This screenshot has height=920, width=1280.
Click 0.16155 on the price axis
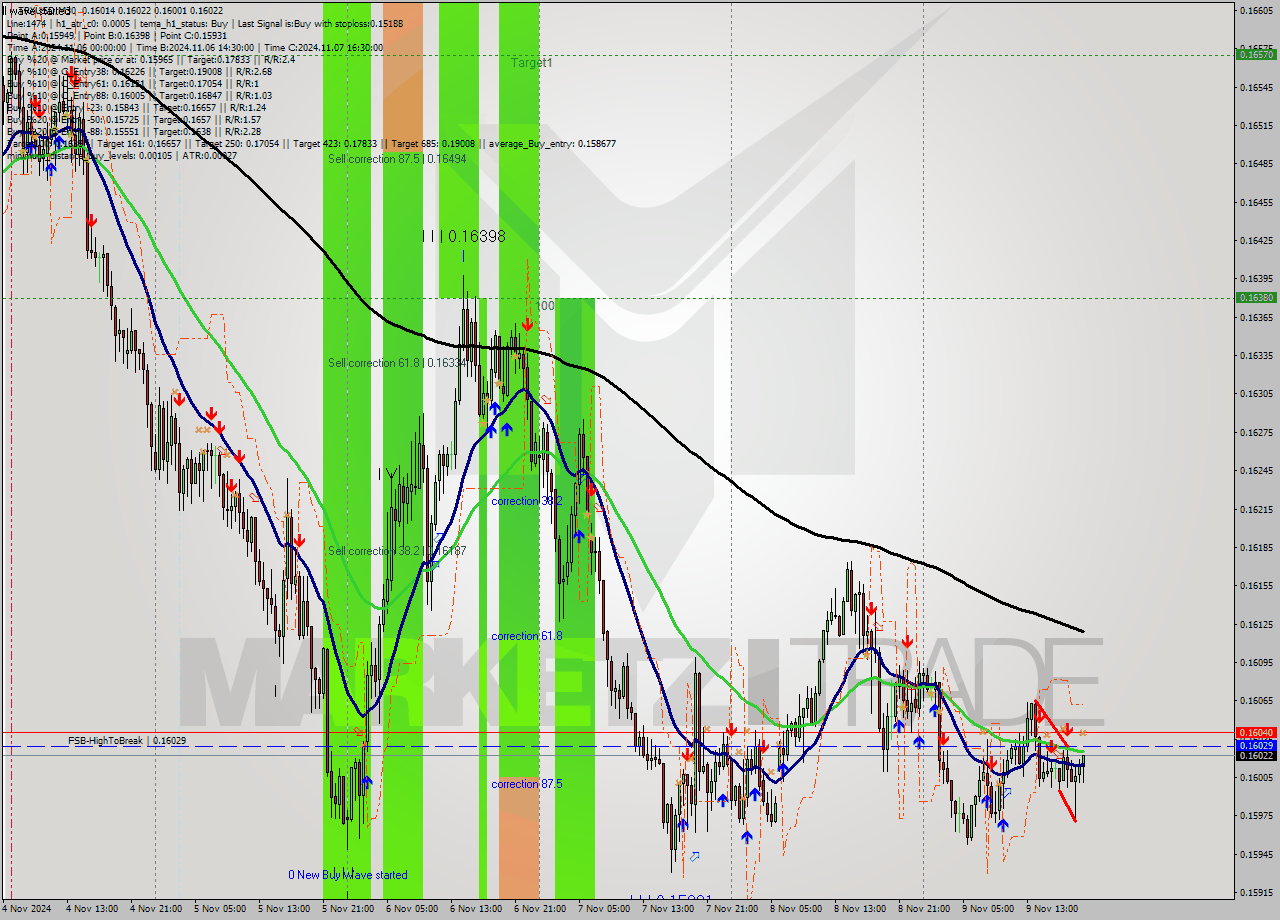[1256, 585]
